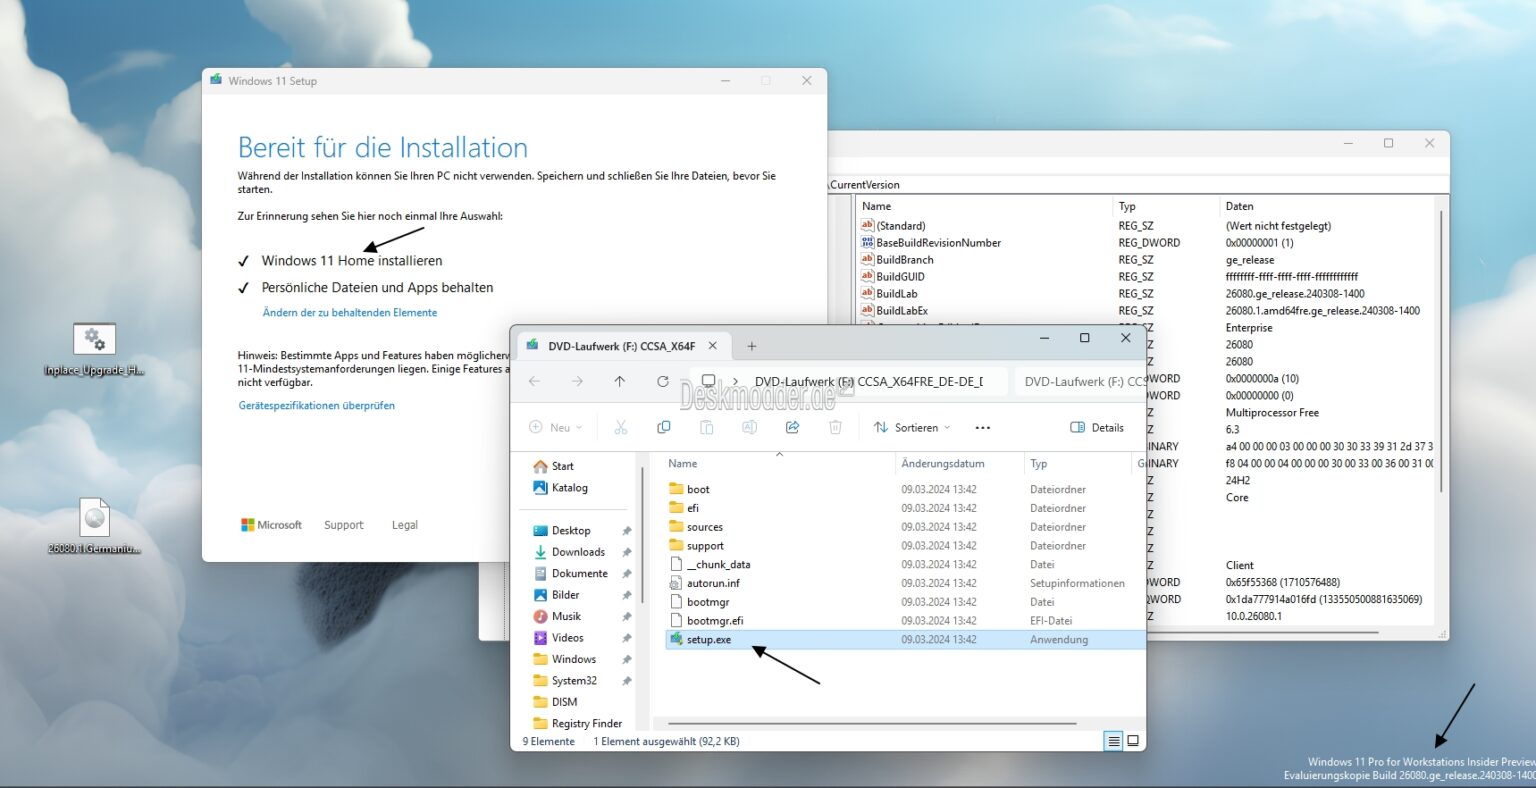Unpin Downloads from the sidebar
Viewport: 1536px width, 788px height.
627,551
